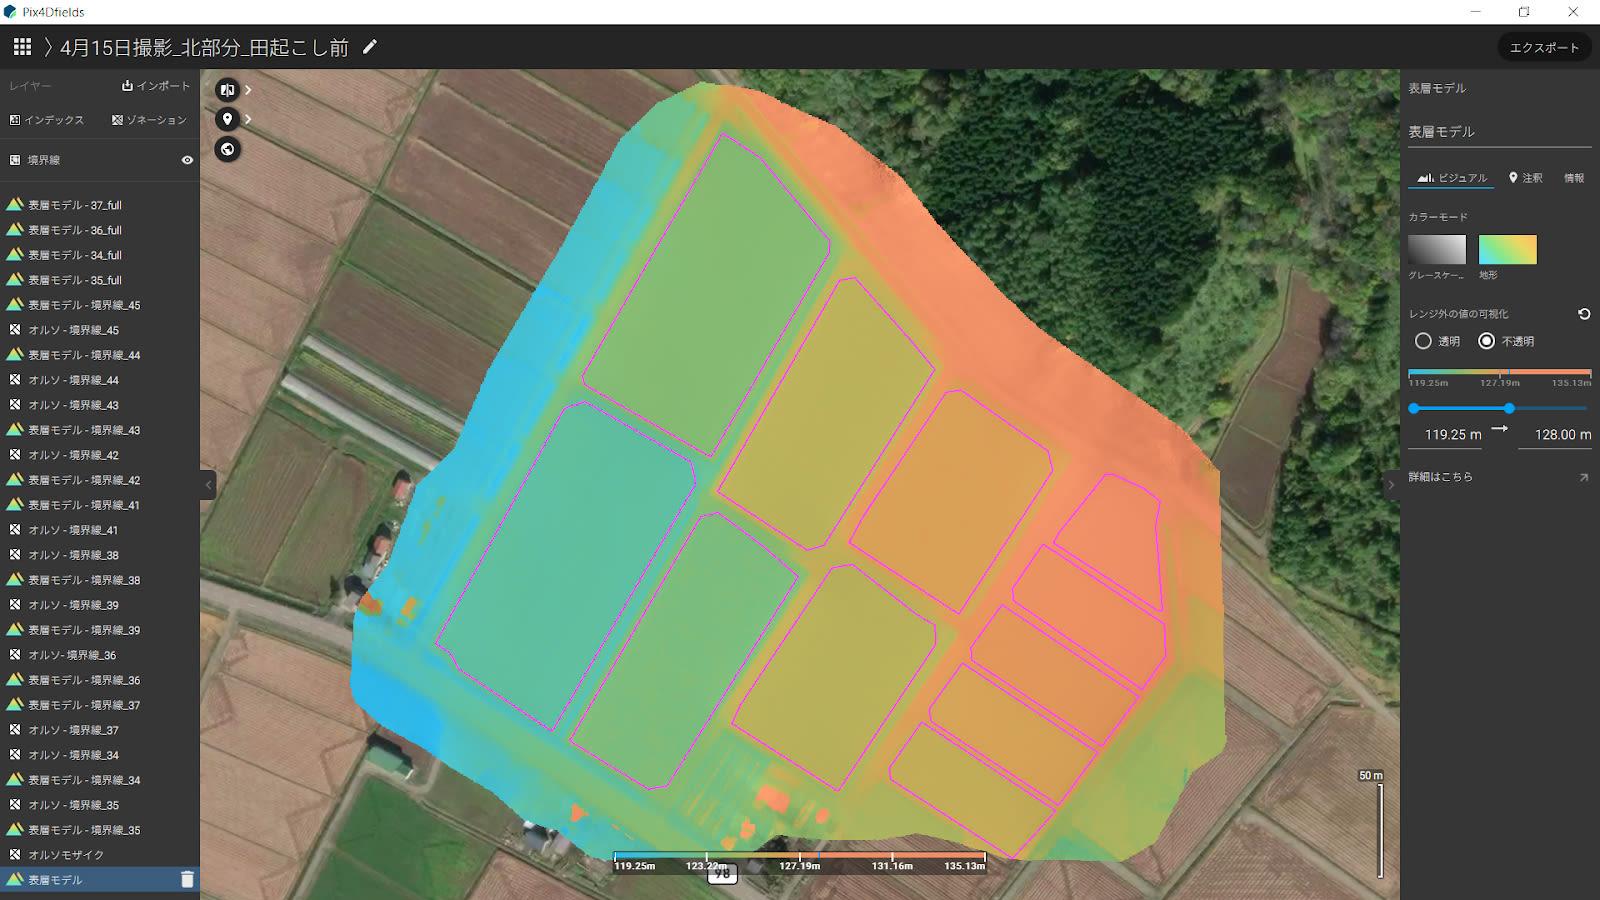Select the 地形 color mode swatch

point(1509,250)
